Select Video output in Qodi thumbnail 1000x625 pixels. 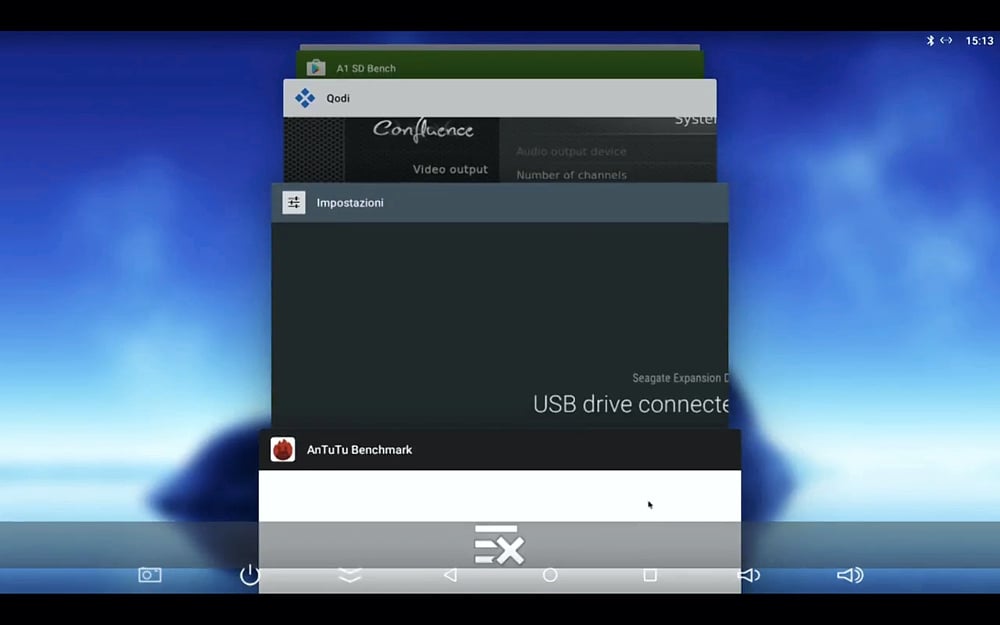[450, 169]
